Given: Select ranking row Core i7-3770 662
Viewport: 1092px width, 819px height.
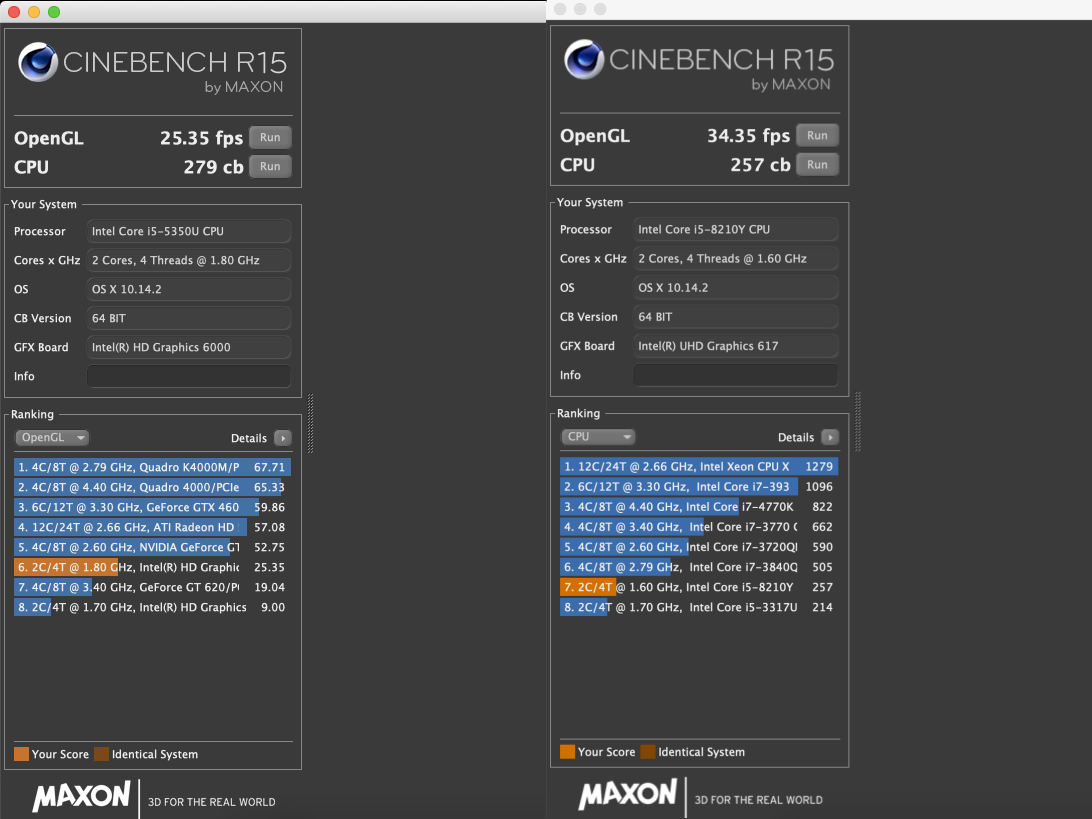Looking at the screenshot, I should tap(699, 527).
